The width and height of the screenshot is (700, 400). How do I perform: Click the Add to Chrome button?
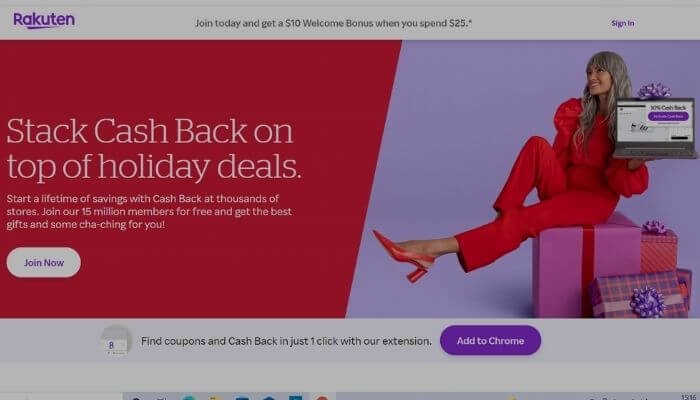[x=490, y=341]
